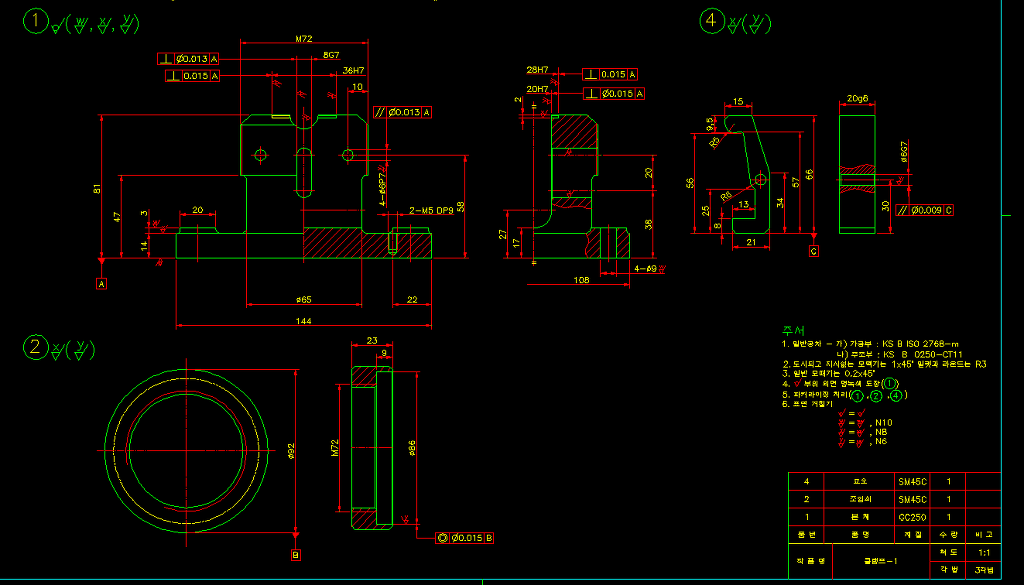Click the N10 roughness grade entry
This screenshot has width=1024, height=585.
point(884,422)
